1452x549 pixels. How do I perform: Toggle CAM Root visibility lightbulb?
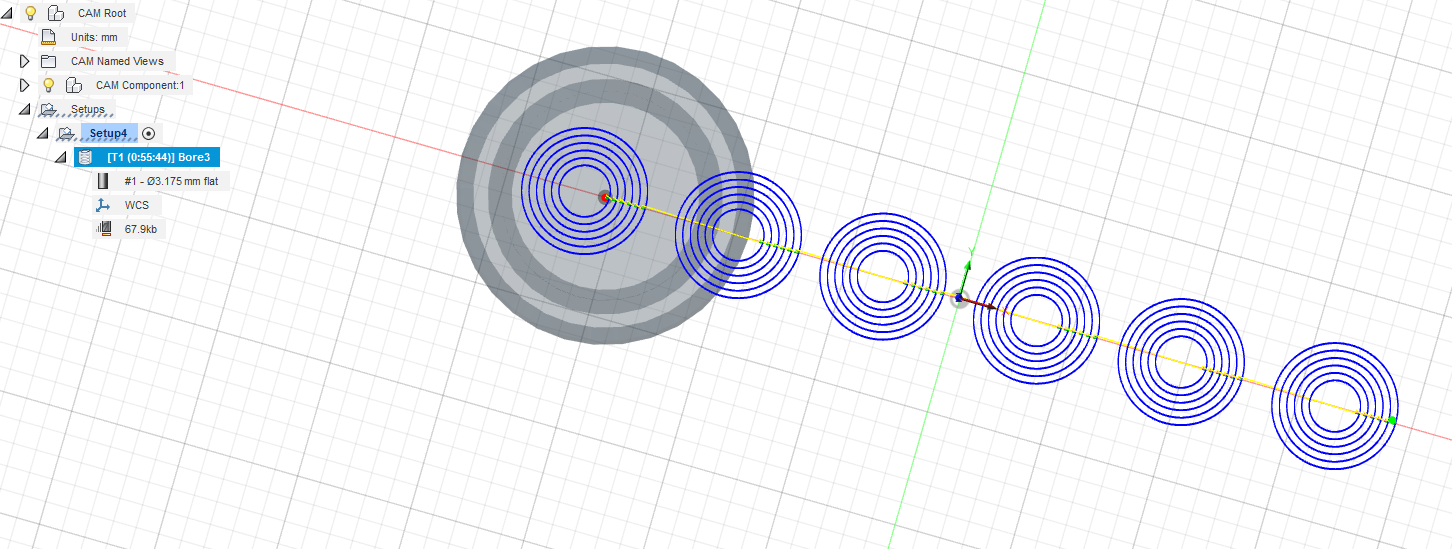[x=30, y=13]
